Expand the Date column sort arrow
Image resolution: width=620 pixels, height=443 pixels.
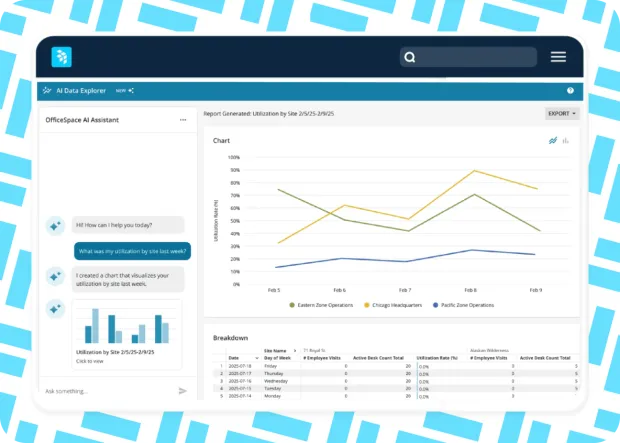[255, 358]
